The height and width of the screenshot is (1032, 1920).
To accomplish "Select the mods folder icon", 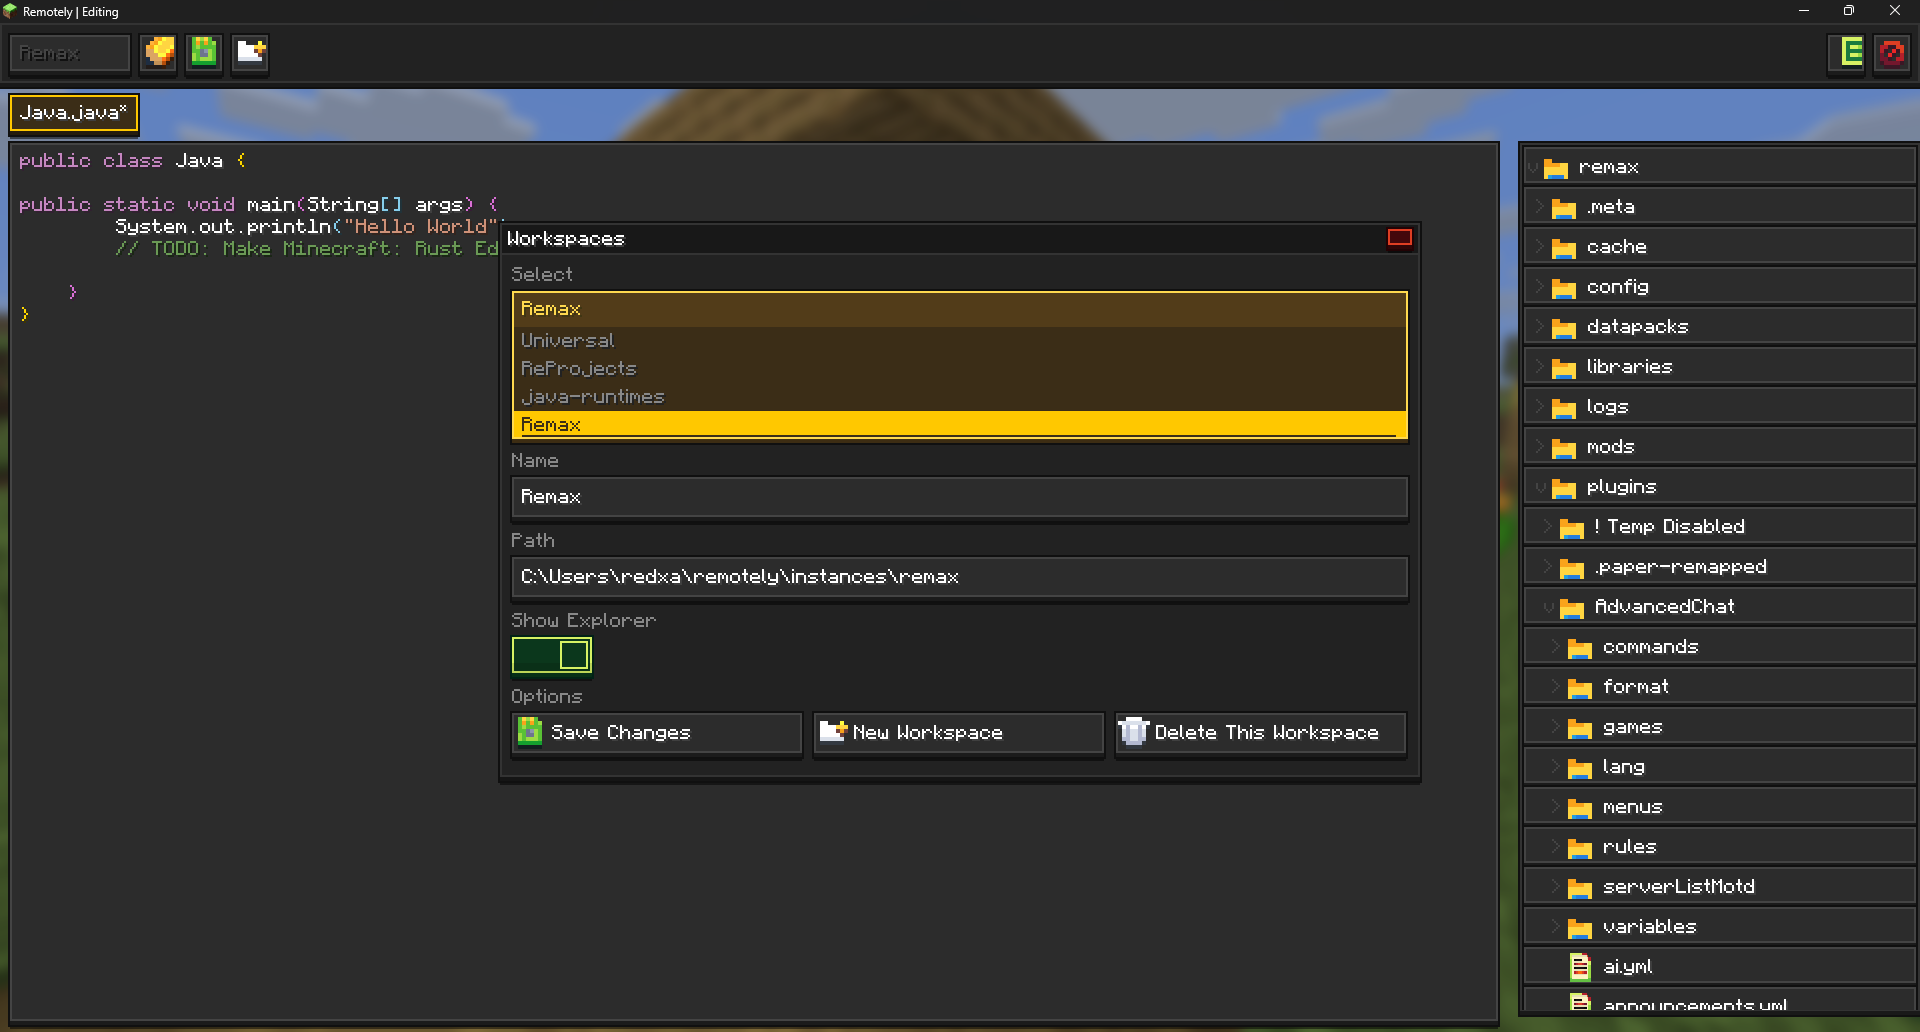I will [x=1563, y=448].
